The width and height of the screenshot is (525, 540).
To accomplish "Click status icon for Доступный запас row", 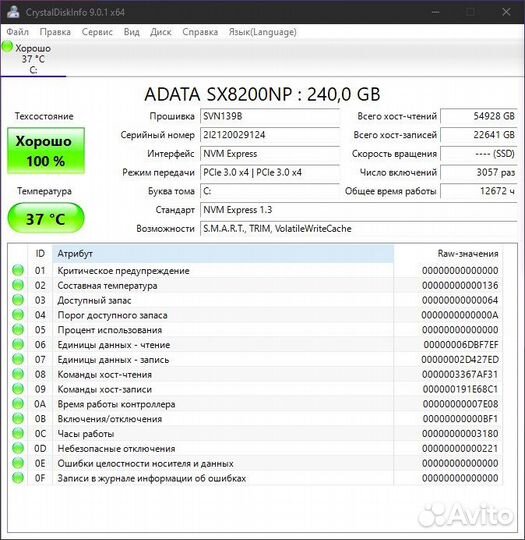I will [x=18, y=300].
